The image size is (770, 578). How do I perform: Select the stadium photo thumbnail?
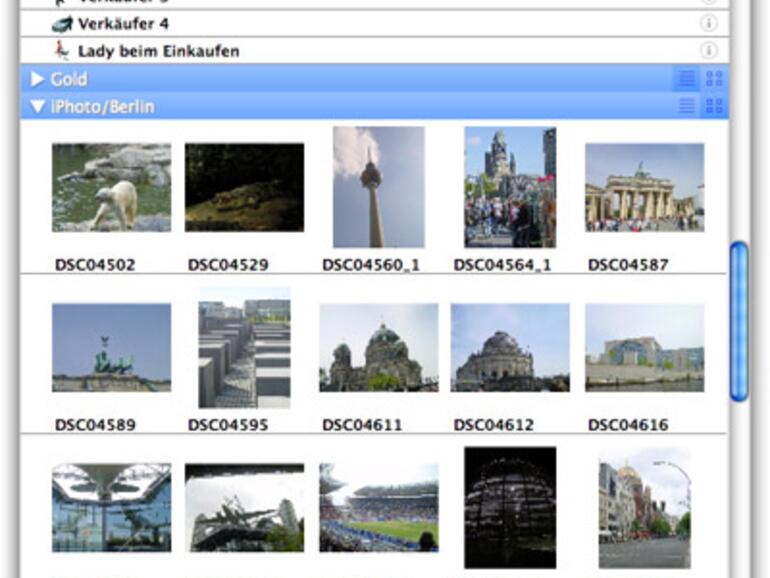point(379,508)
